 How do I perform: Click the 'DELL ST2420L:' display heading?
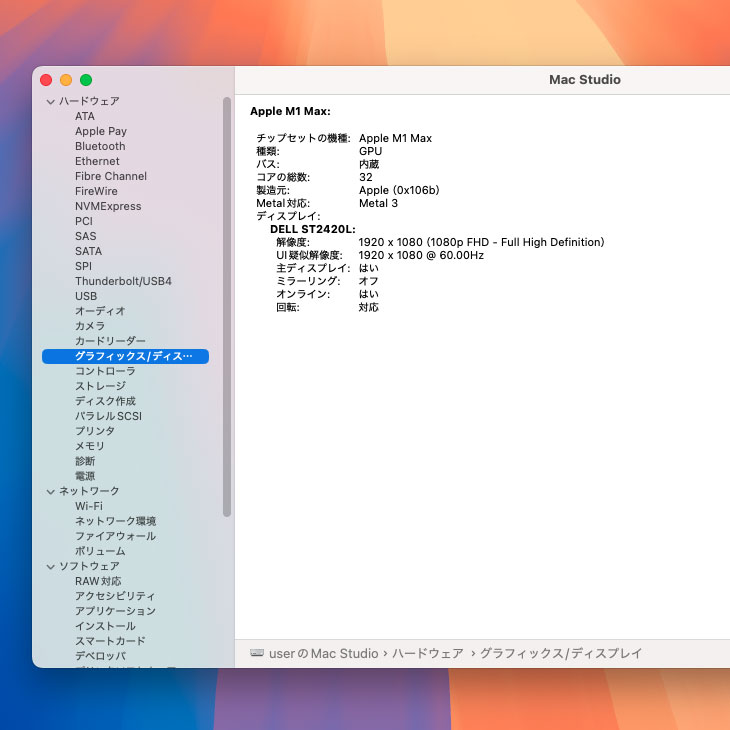tap(313, 229)
